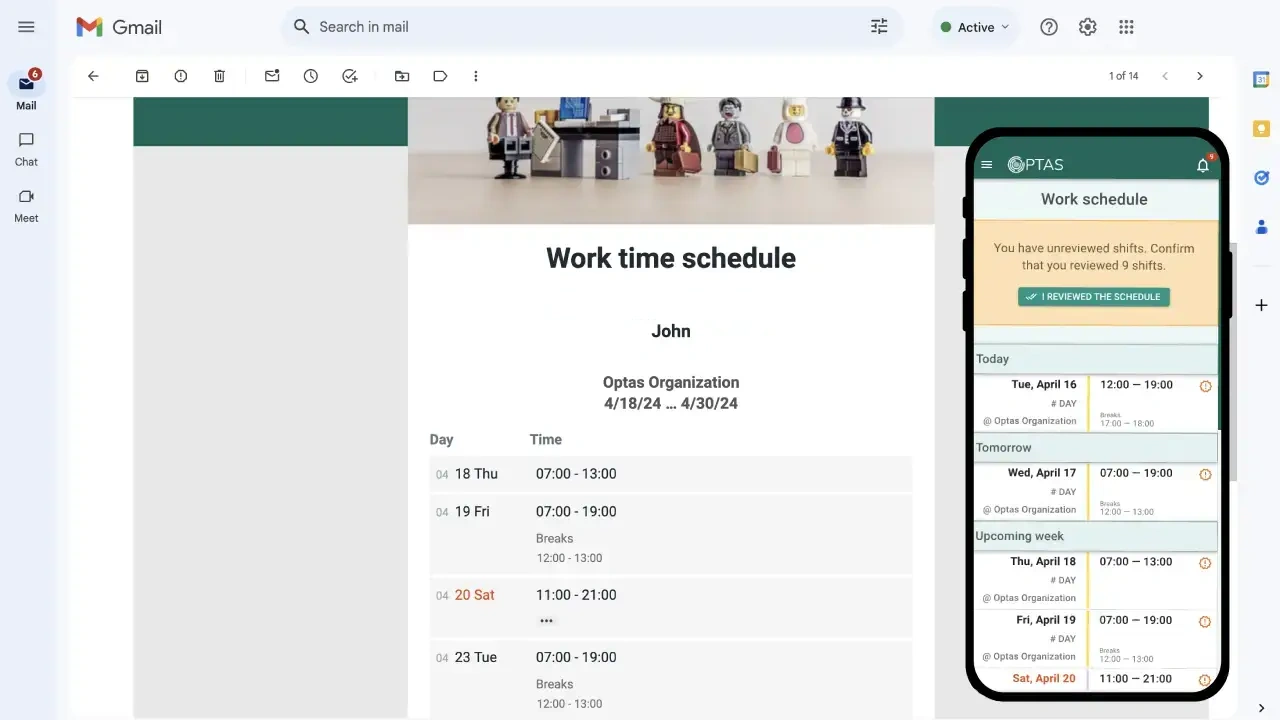The width and height of the screenshot is (1280, 720).
Task: Go back to the inbox list
Action: tap(93, 76)
